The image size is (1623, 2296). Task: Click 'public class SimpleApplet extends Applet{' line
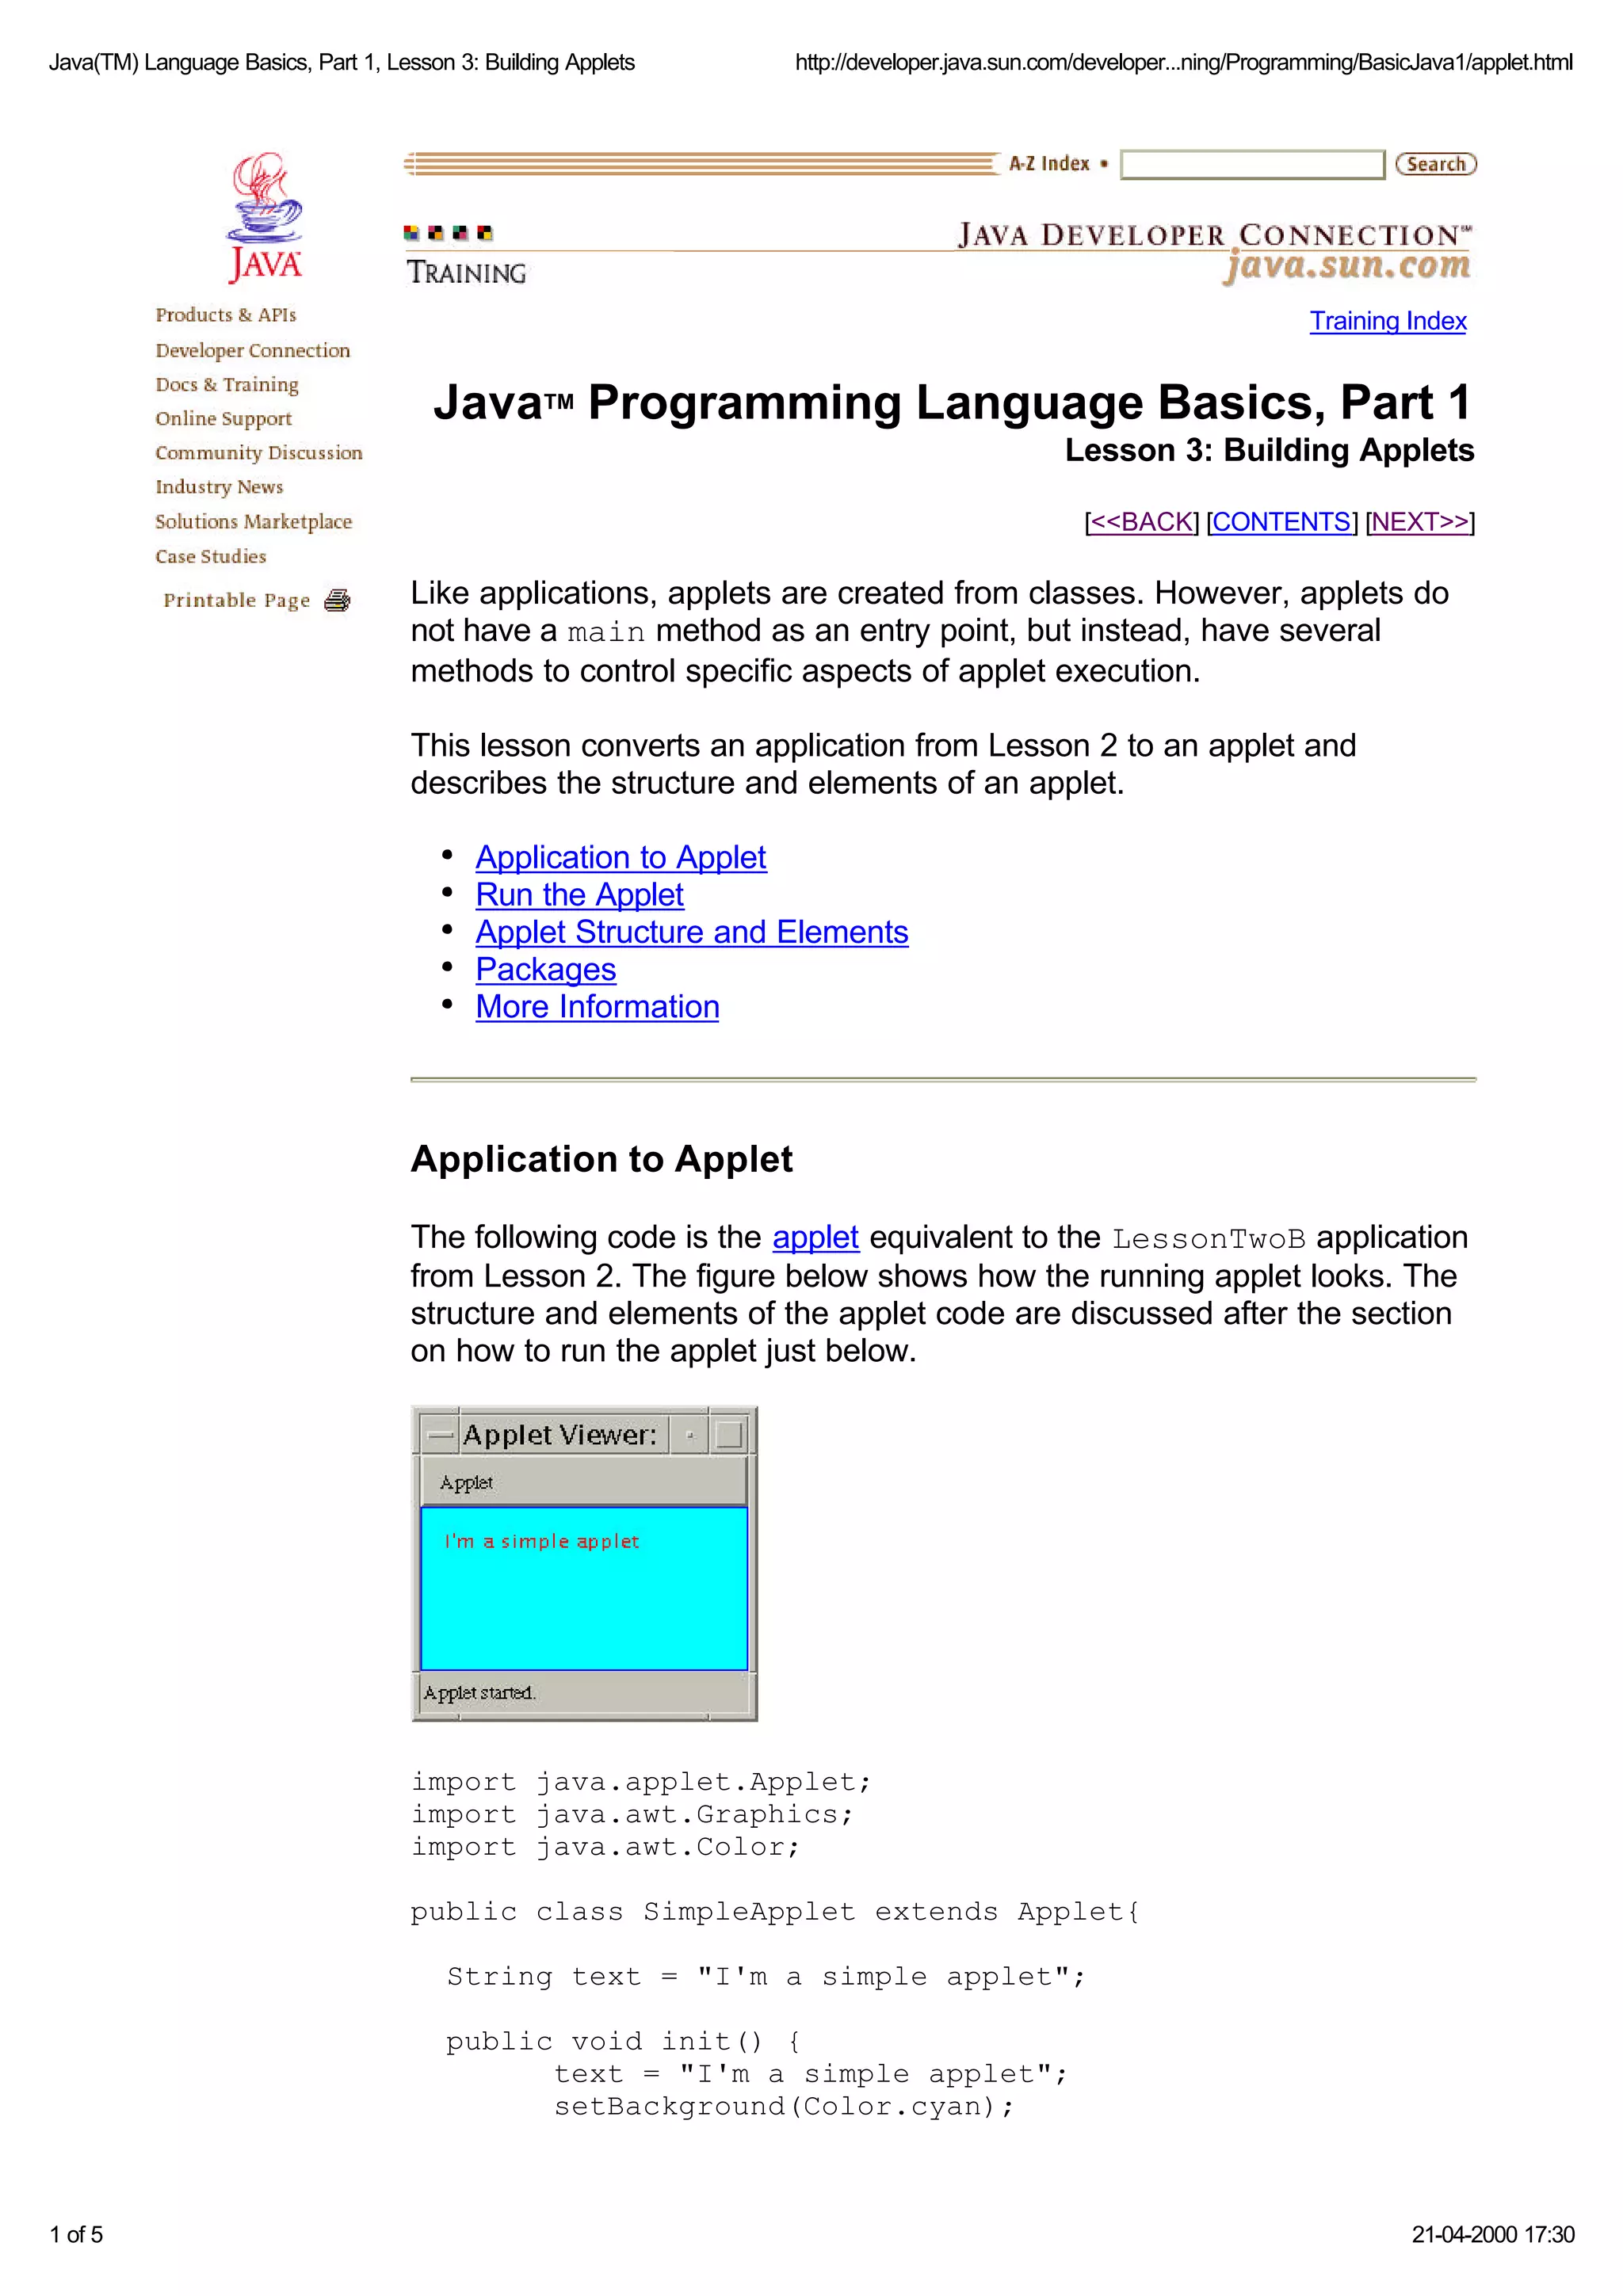click(775, 1912)
